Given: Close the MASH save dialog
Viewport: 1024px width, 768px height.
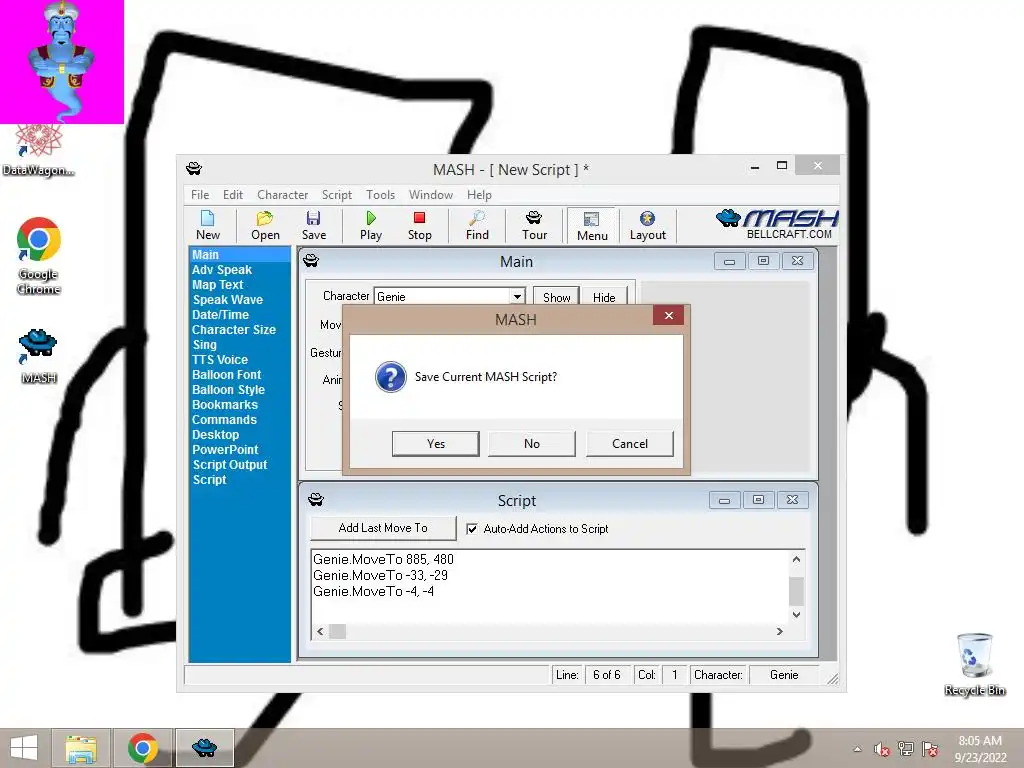Looking at the screenshot, I should pos(668,315).
